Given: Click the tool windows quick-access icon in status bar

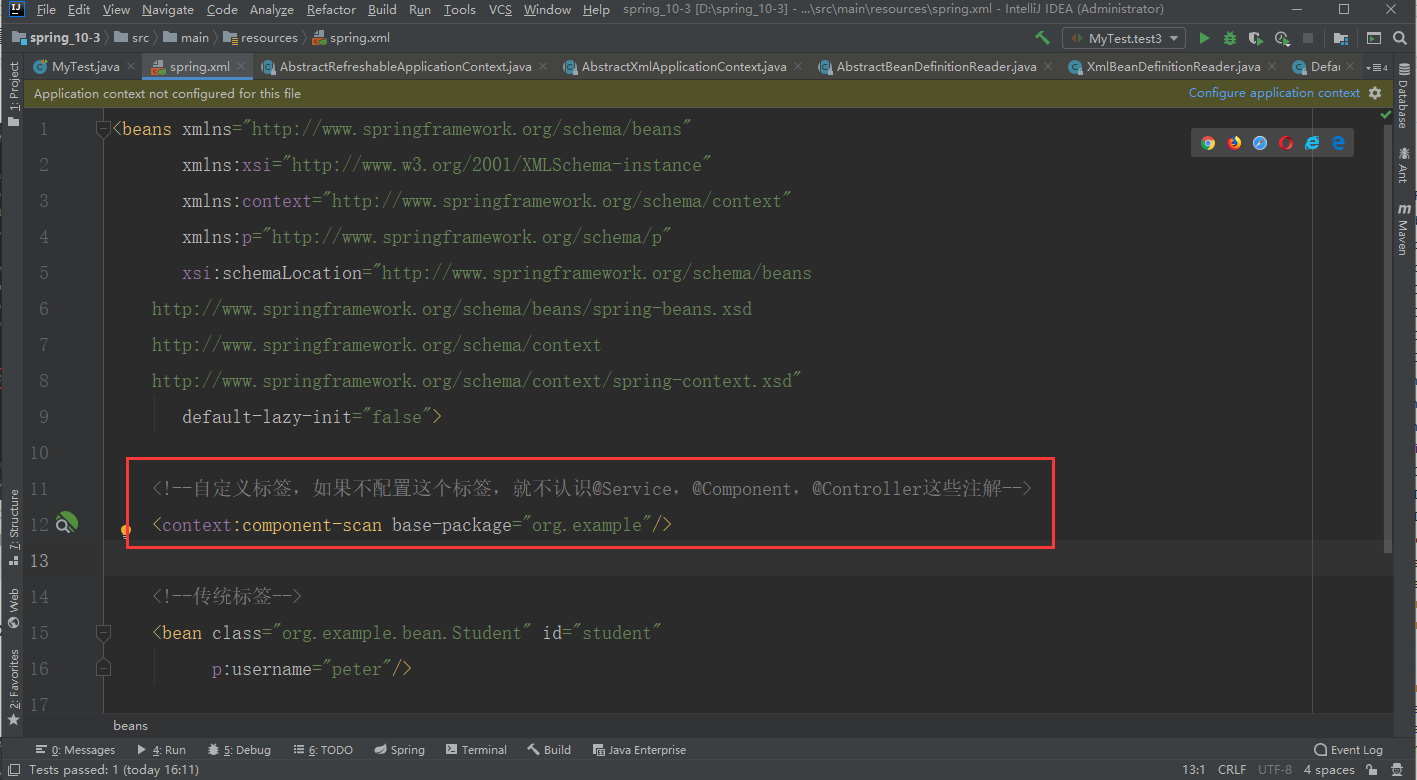Looking at the screenshot, I should 13,770.
